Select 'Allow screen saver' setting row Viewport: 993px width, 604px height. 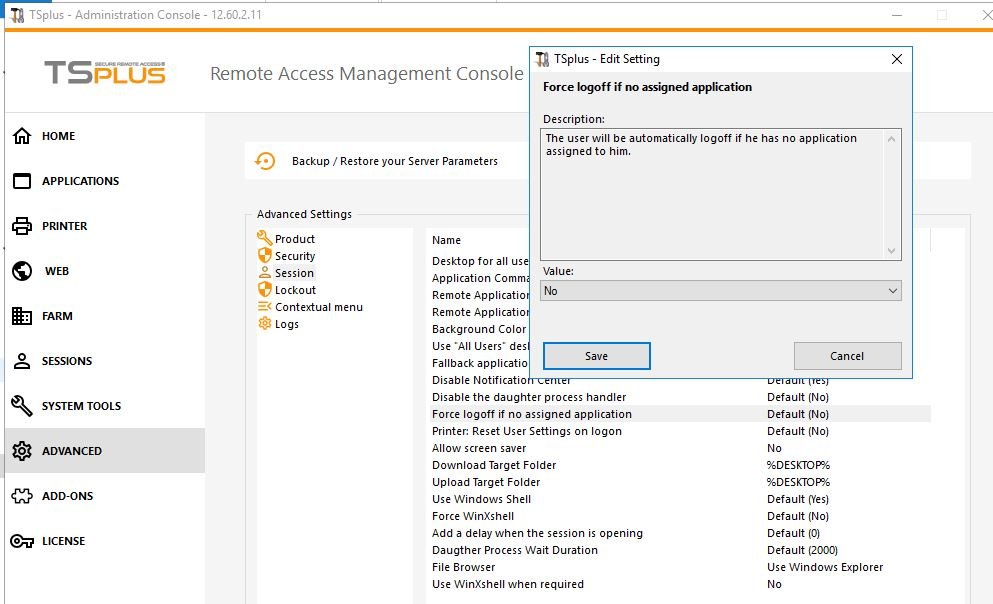point(681,448)
